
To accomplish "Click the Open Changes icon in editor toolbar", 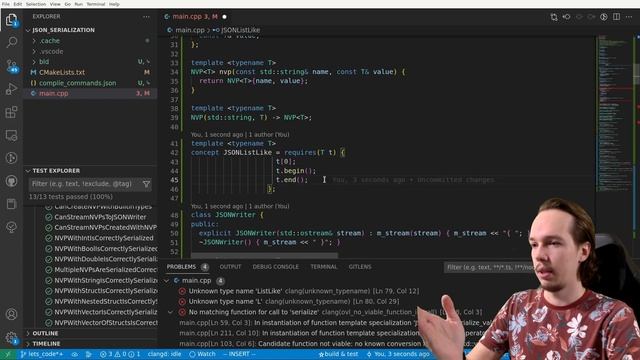I will point(554,17).
